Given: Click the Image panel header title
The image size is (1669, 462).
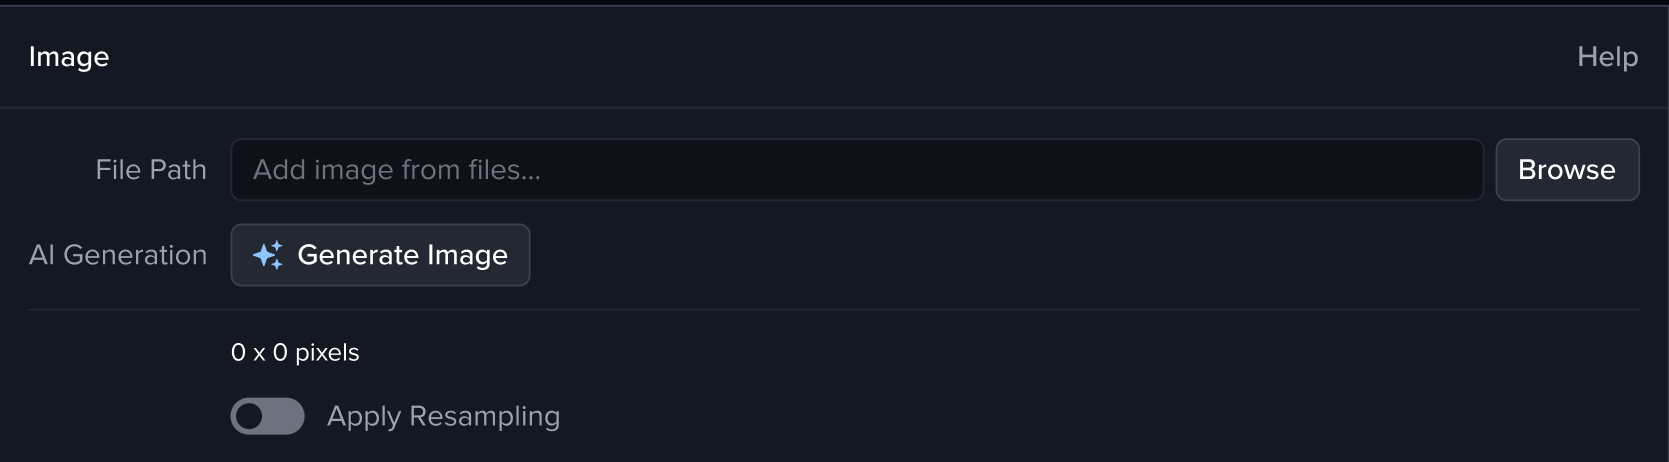Looking at the screenshot, I should [x=69, y=57].
